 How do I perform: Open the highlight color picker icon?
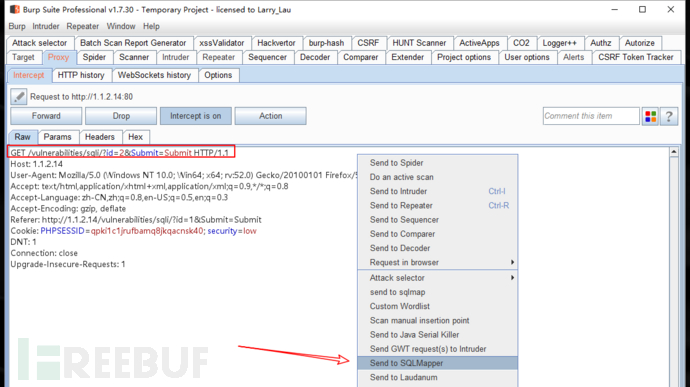pos(650,116)
